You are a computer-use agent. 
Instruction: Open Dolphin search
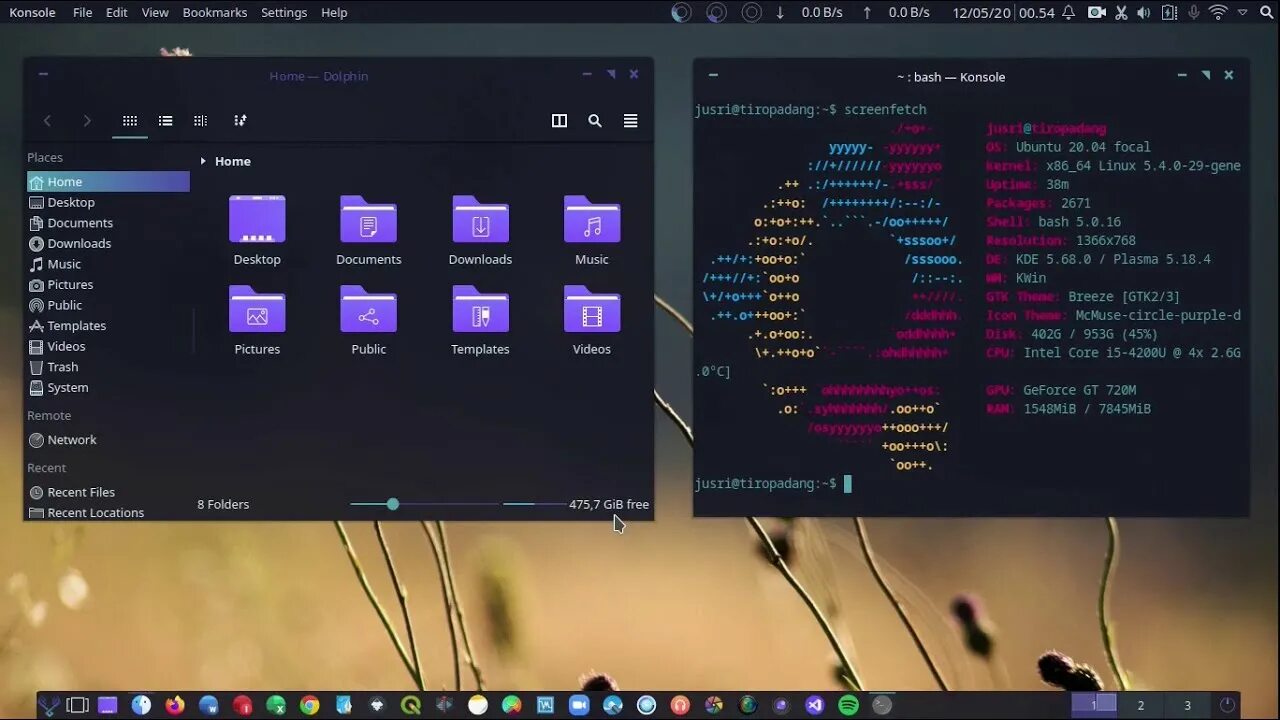[x=595, y=121]
